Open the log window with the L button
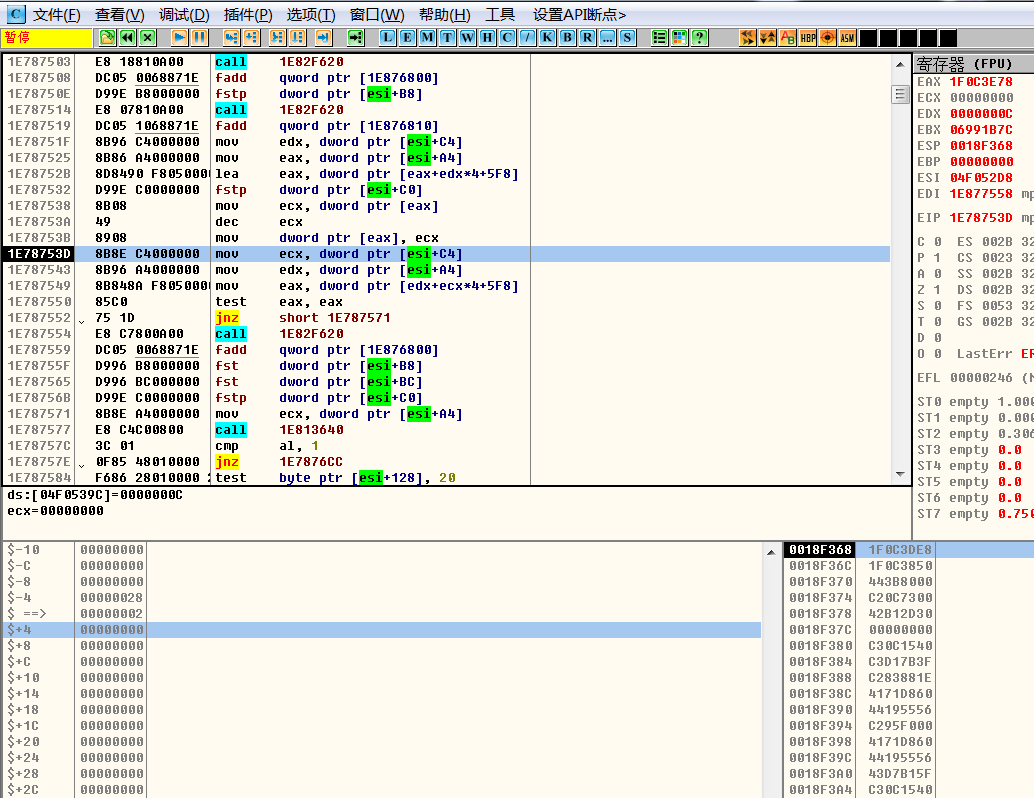 [x=388, y=37]
